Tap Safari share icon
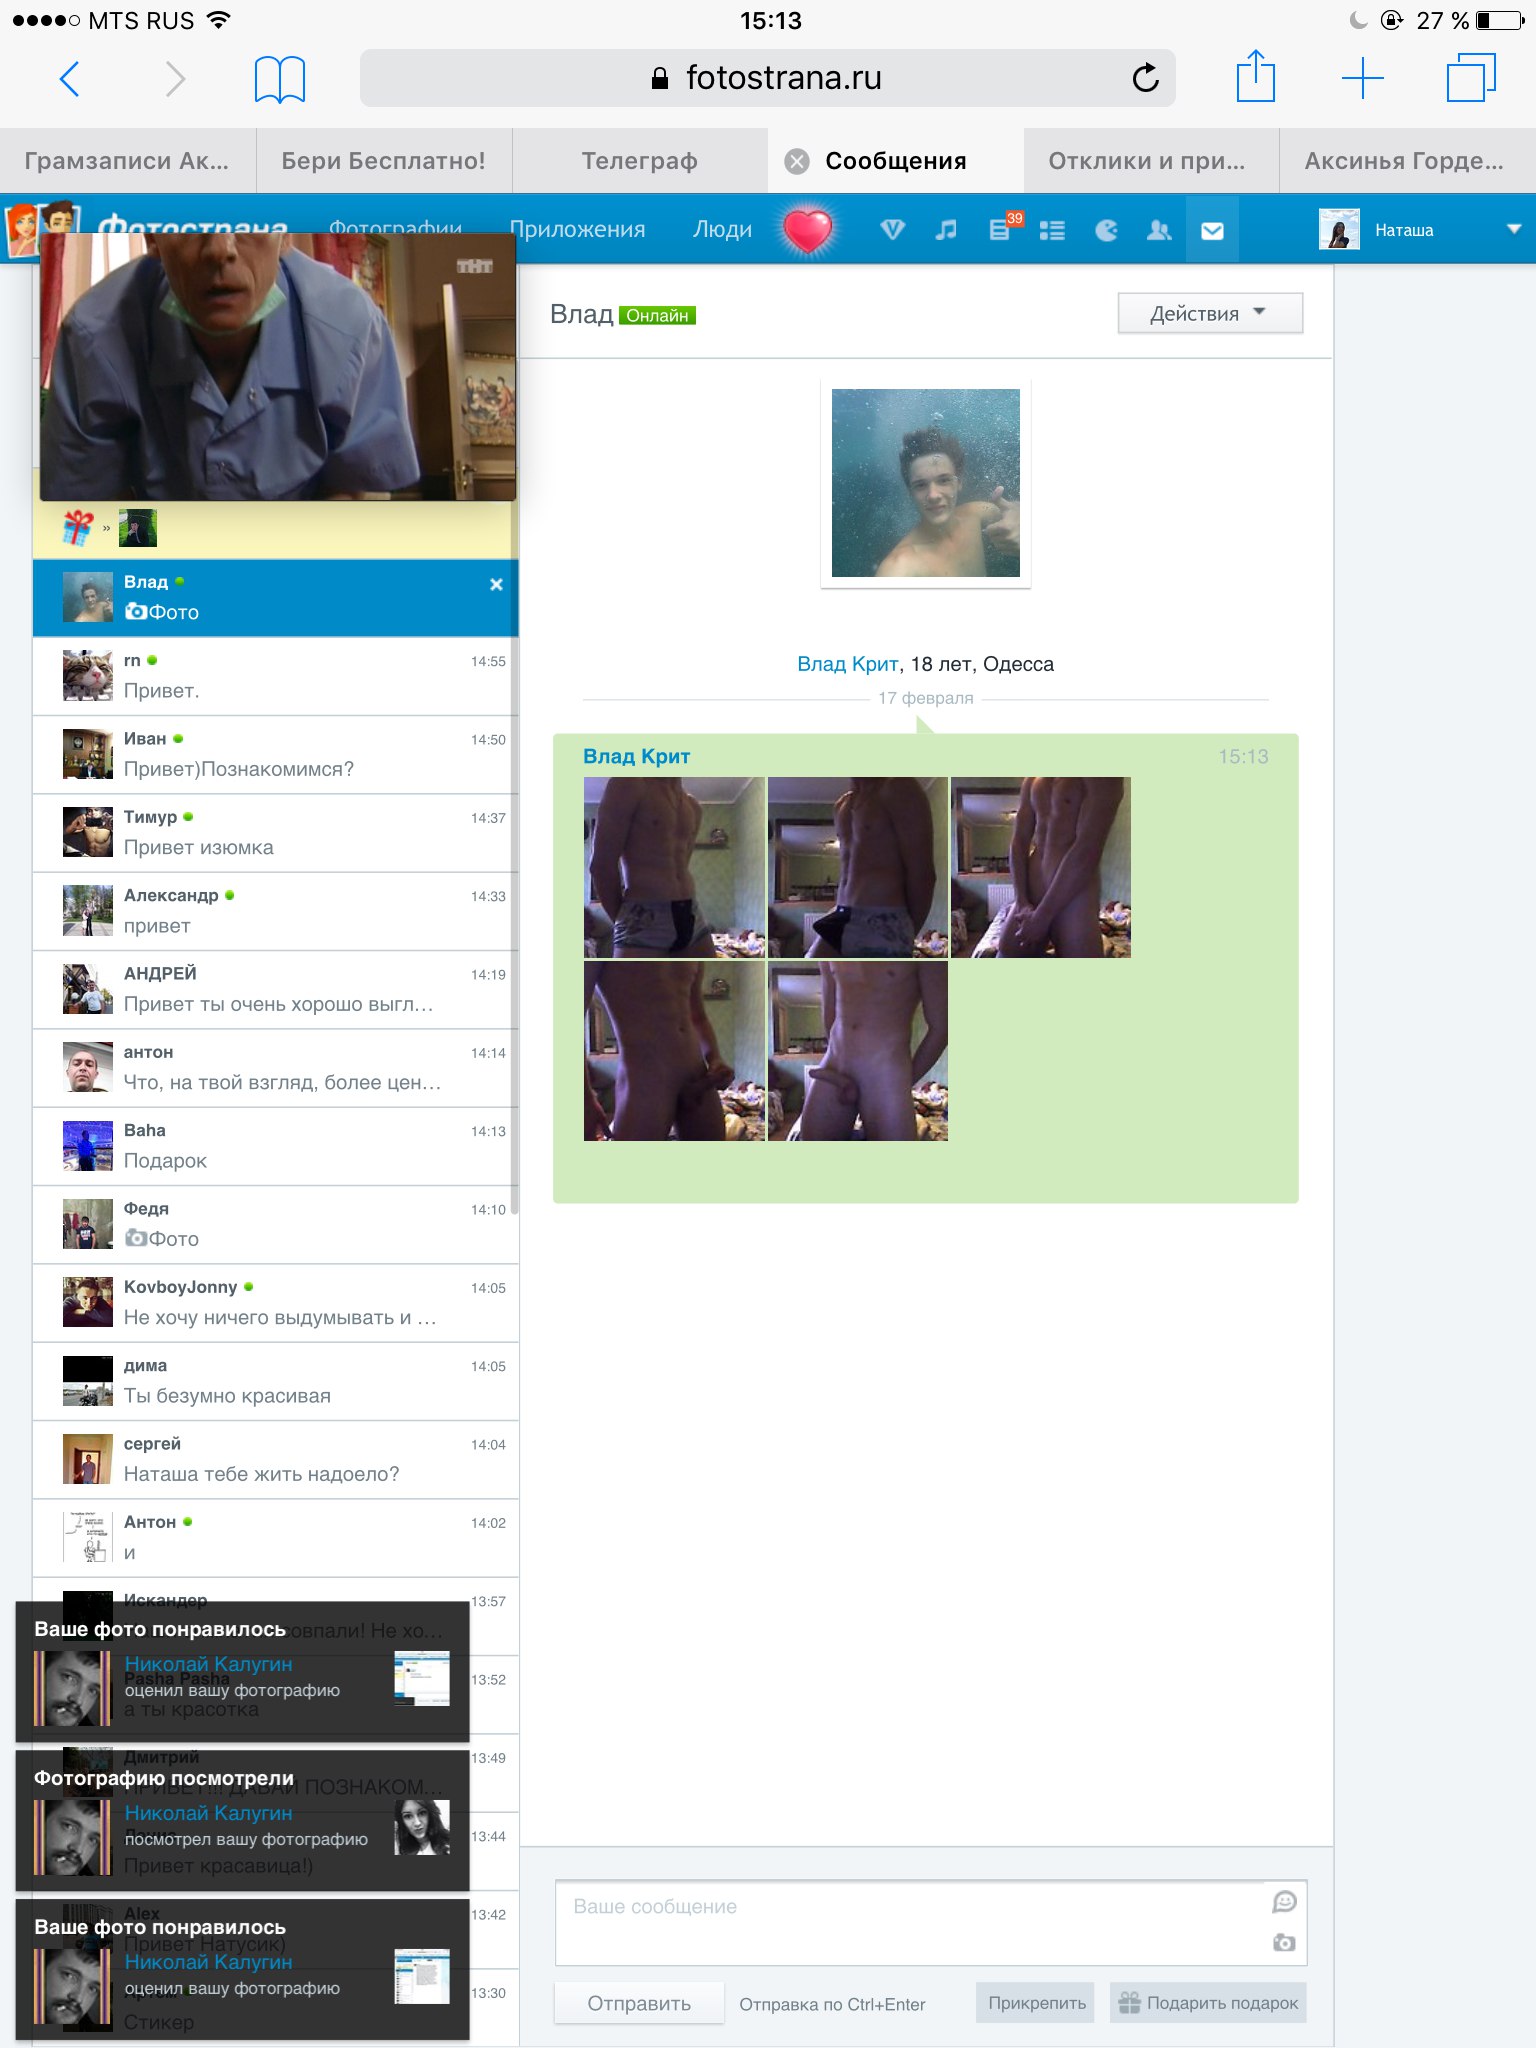 point(1255,78)
